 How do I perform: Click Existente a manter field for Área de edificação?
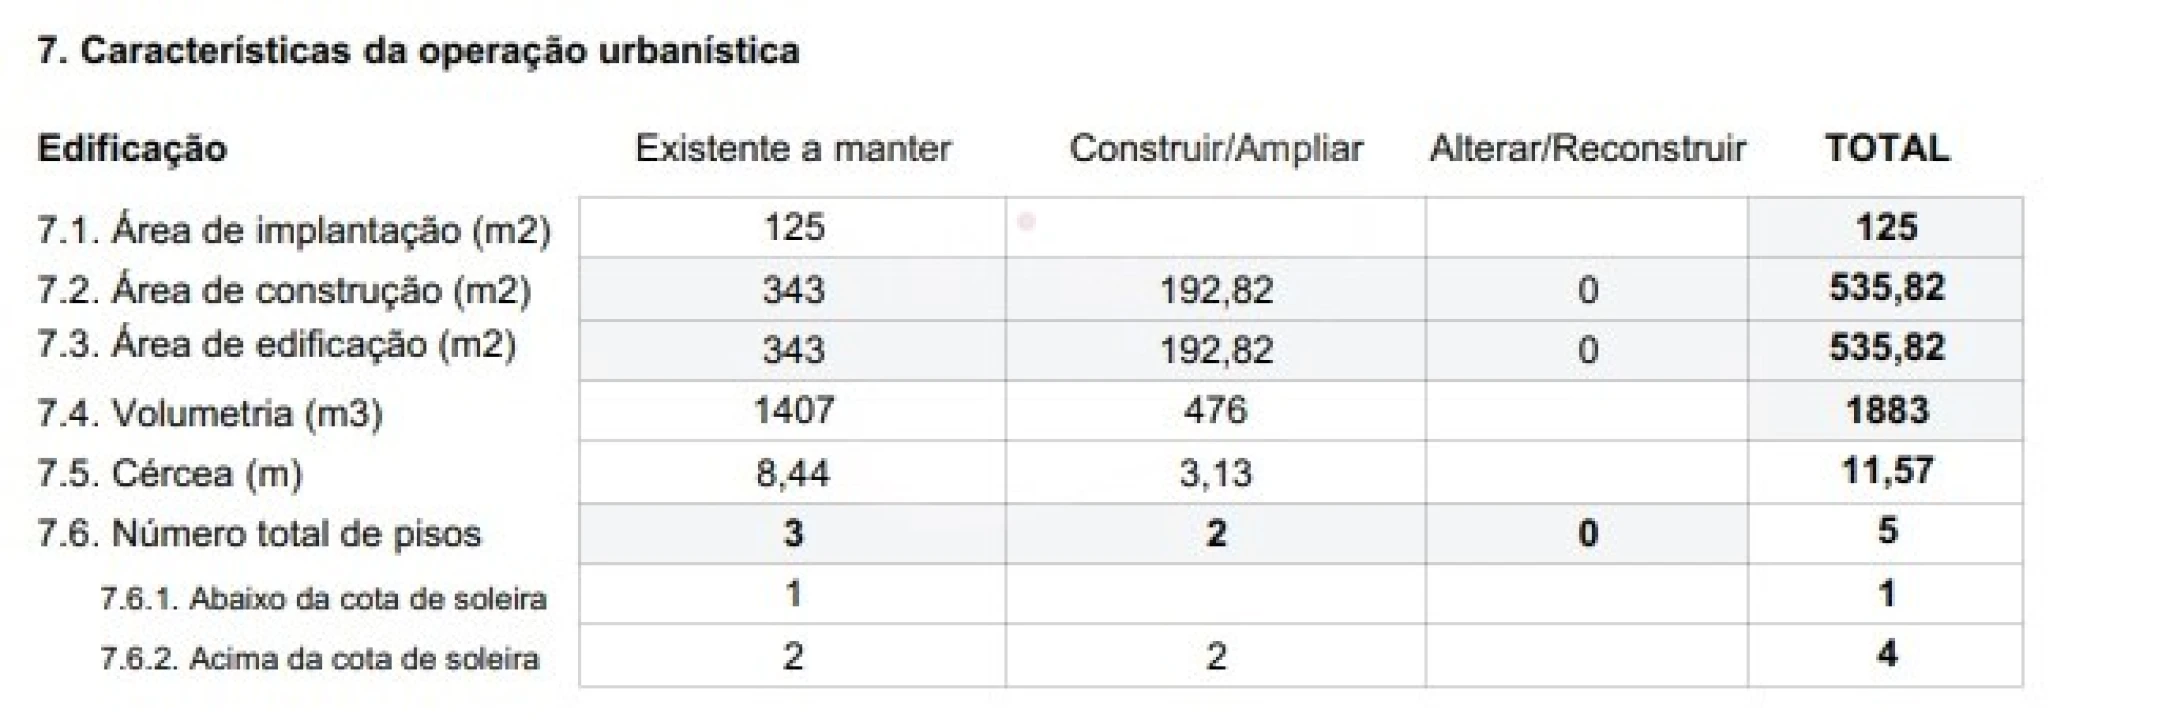793,350
